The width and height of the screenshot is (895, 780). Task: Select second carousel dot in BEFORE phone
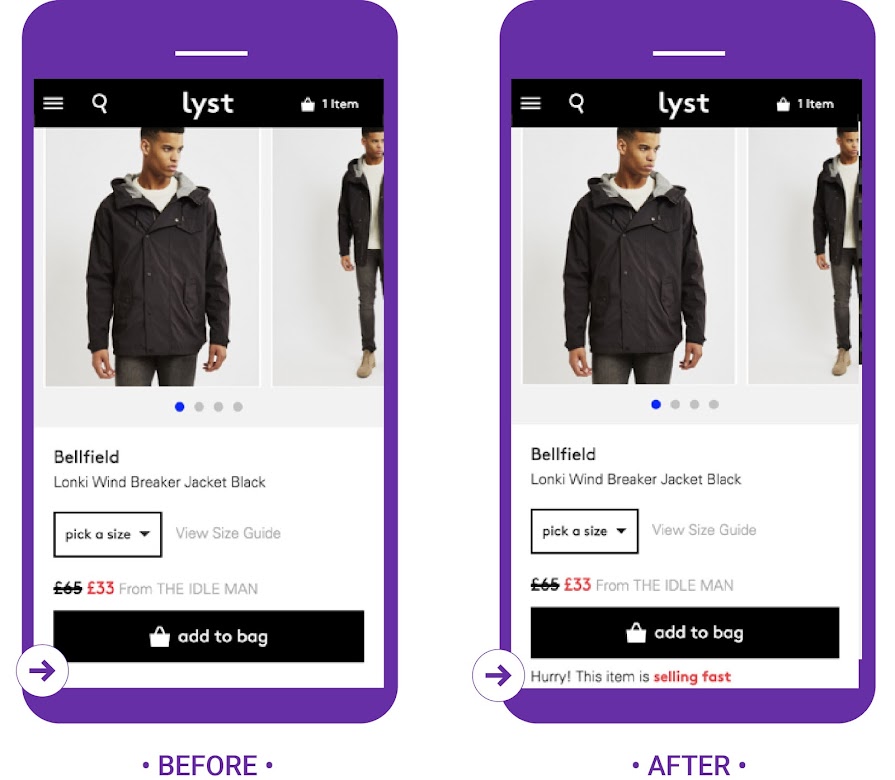click(x=199, y=407)
